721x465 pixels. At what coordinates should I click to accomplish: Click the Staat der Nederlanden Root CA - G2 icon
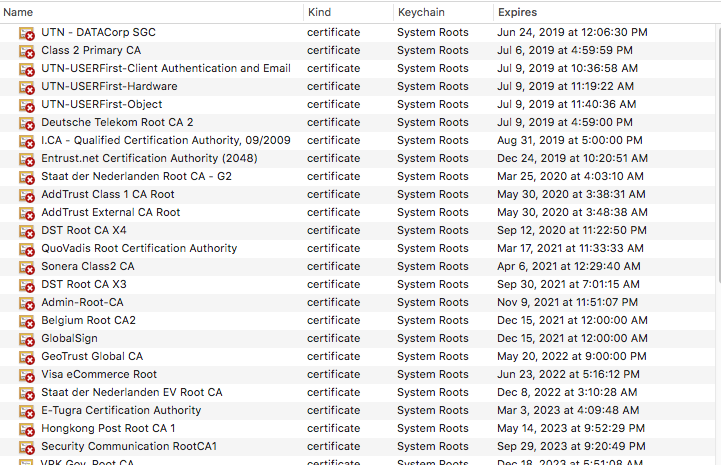pos(27,177)
